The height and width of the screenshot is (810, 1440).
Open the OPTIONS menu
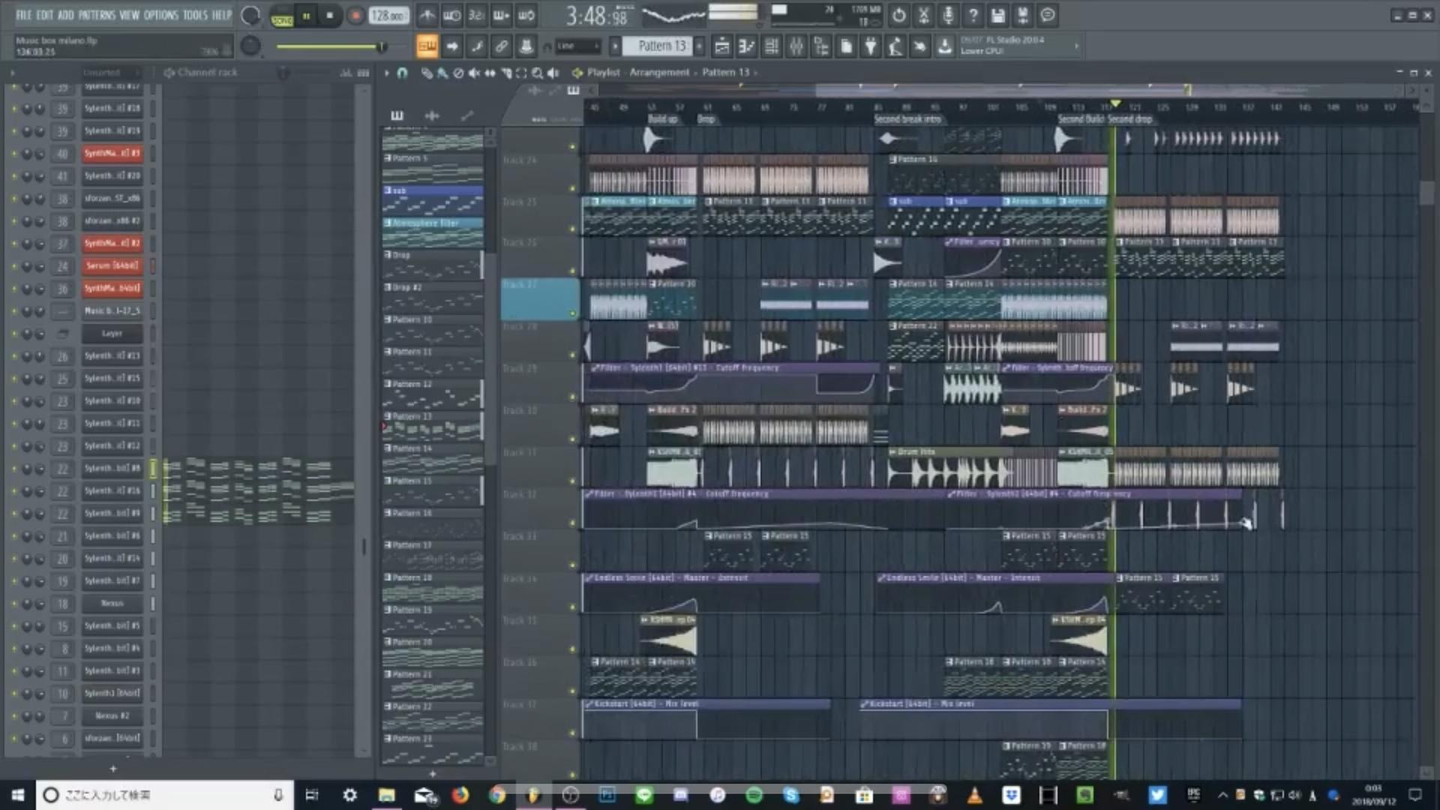(x=160, y=15)
